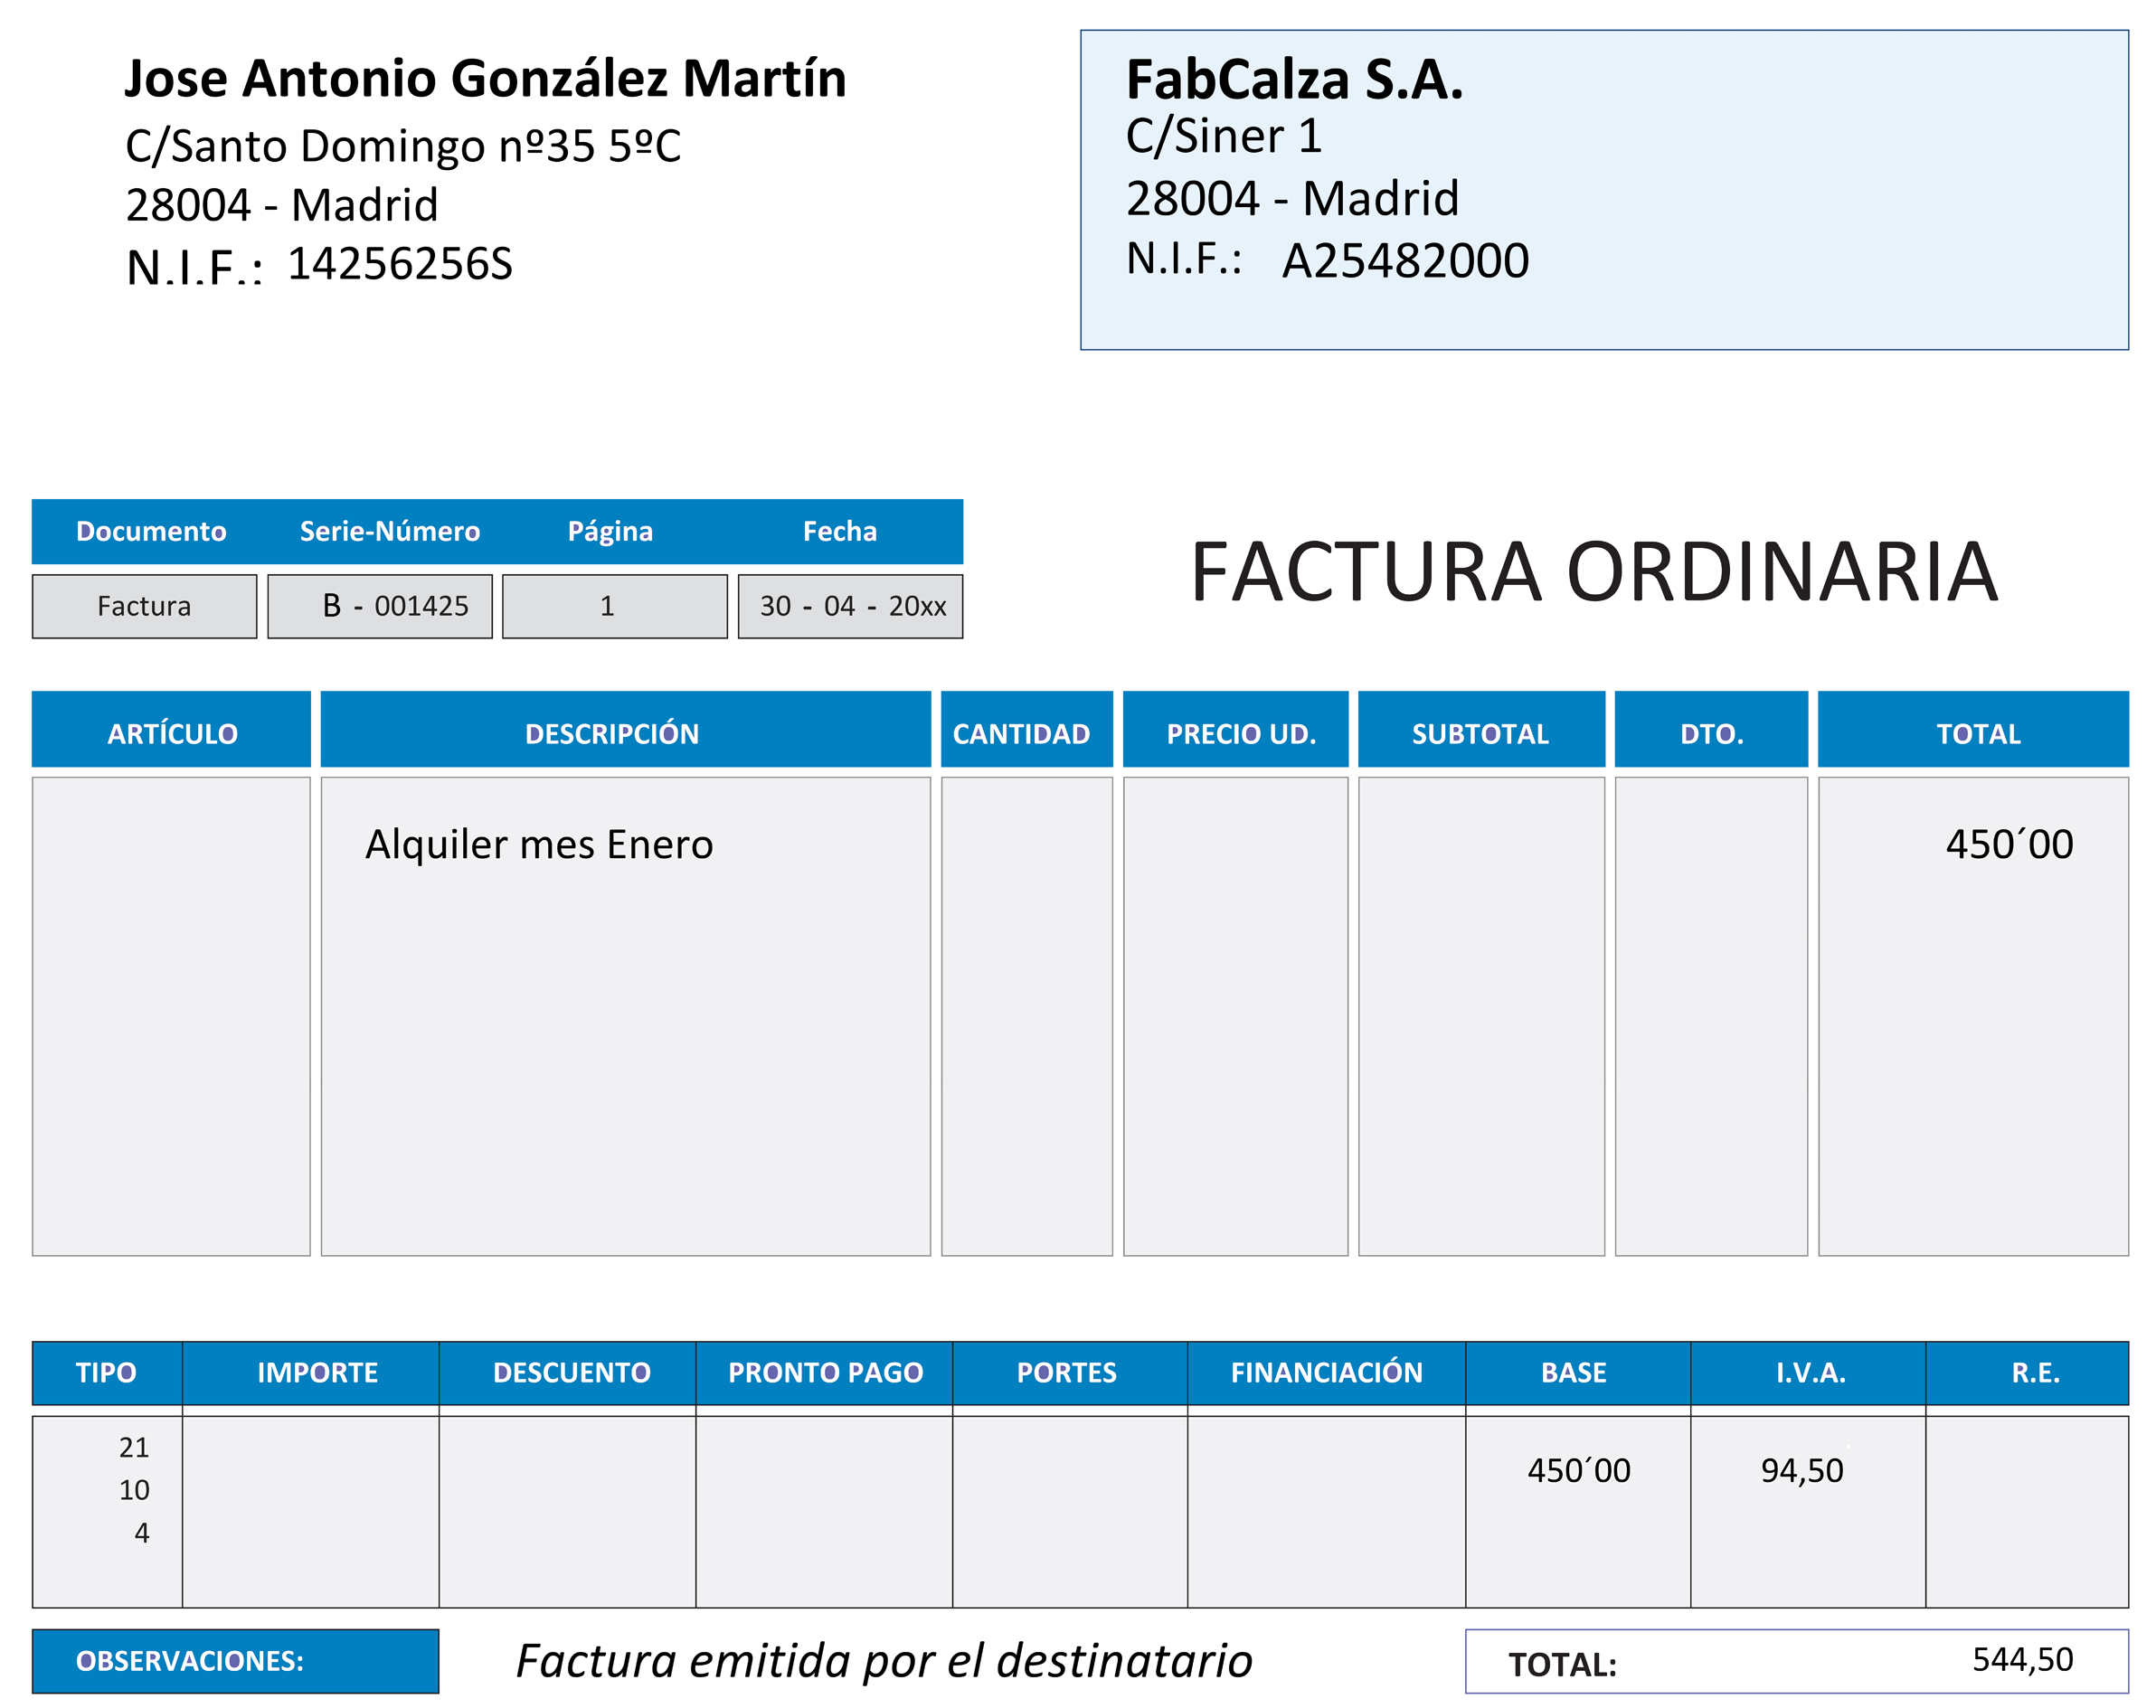Click the Factura document type field
The height and width of the screenshot is (1708, 2156).
[x=144, y=606]
